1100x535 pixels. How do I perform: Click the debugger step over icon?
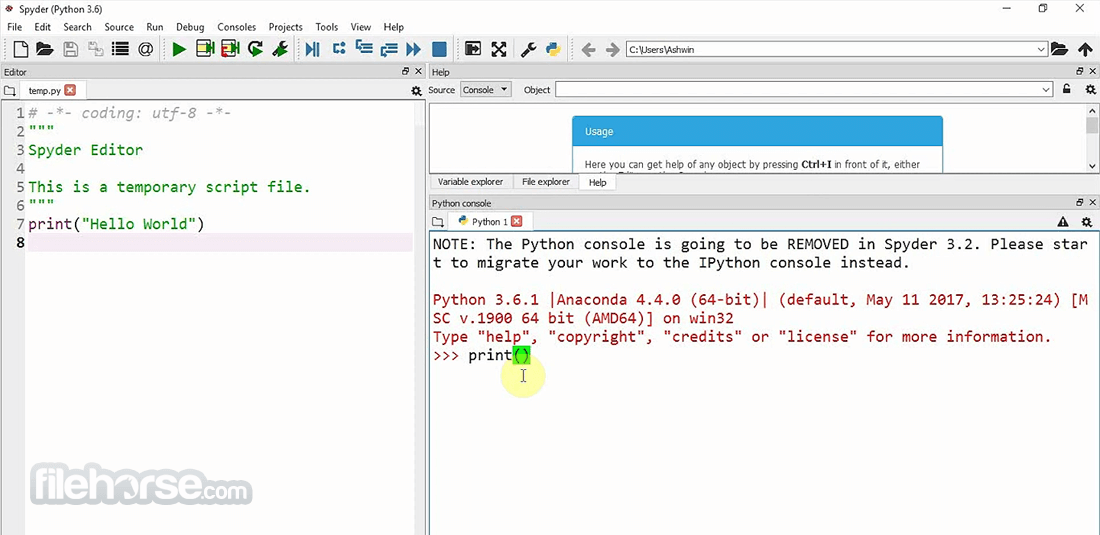coord(339,48)
